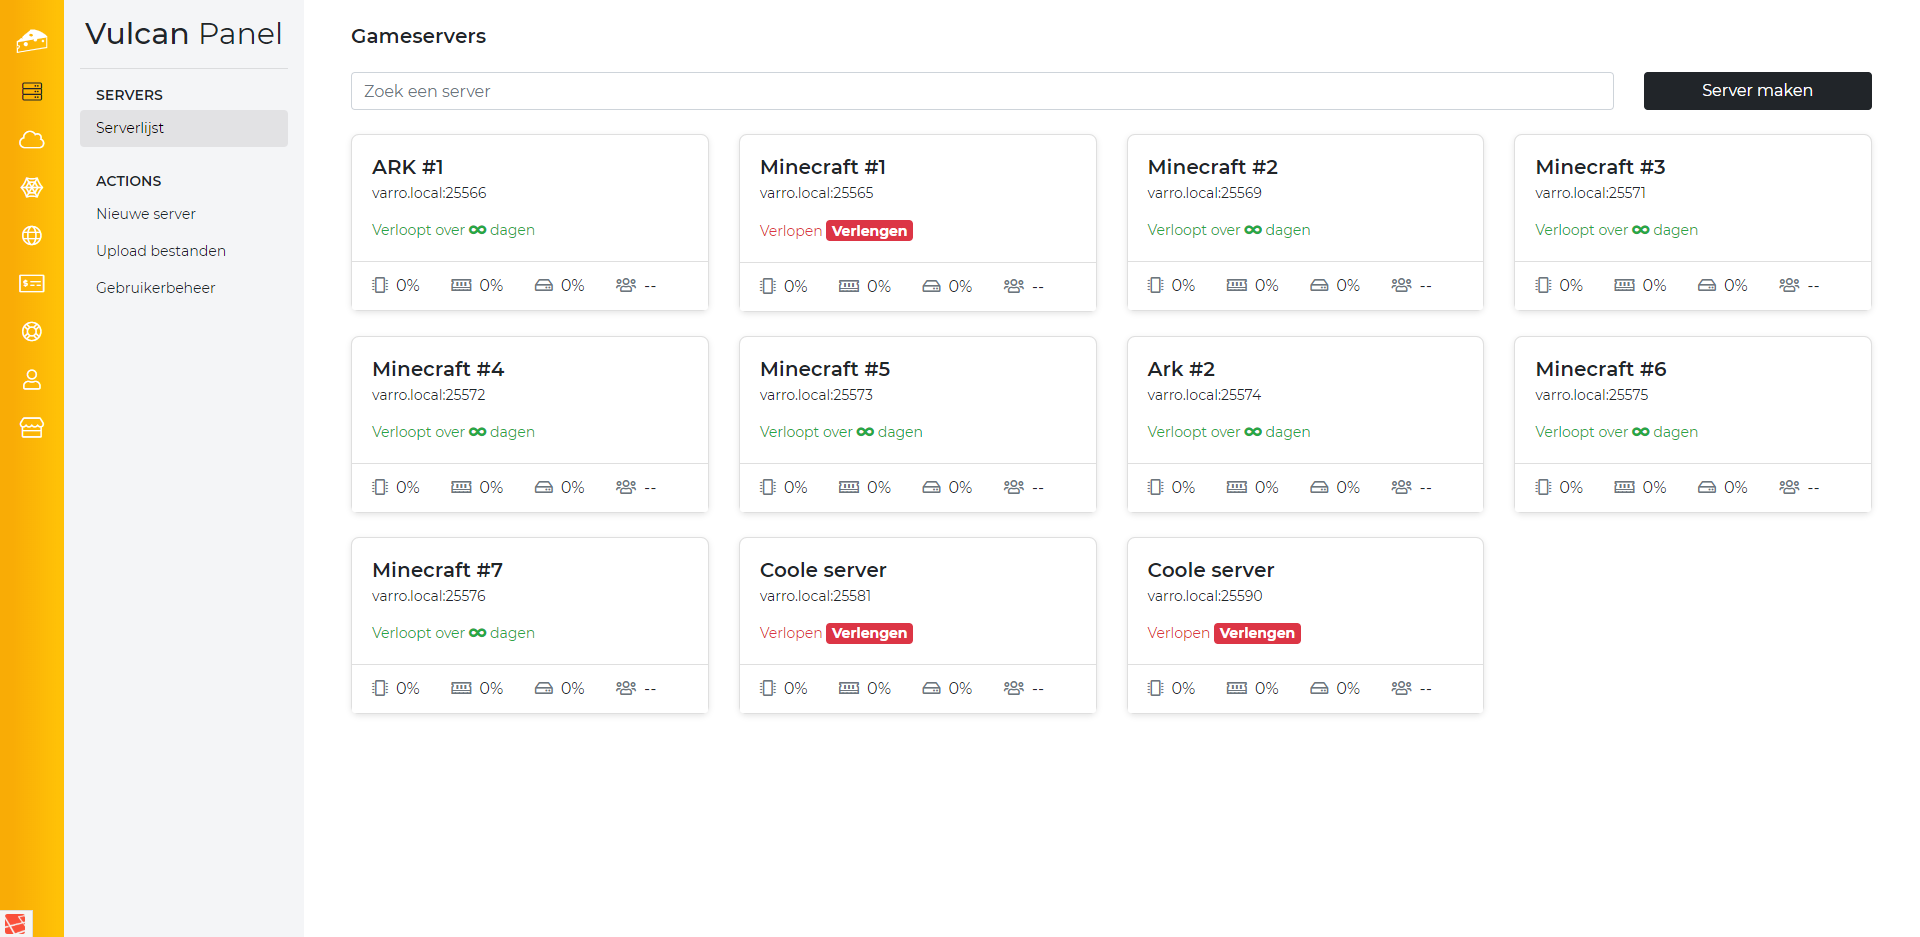Click the red debug icon at bottom-left
Screen dimensions: 1920x937
click(x=16, y=923)
